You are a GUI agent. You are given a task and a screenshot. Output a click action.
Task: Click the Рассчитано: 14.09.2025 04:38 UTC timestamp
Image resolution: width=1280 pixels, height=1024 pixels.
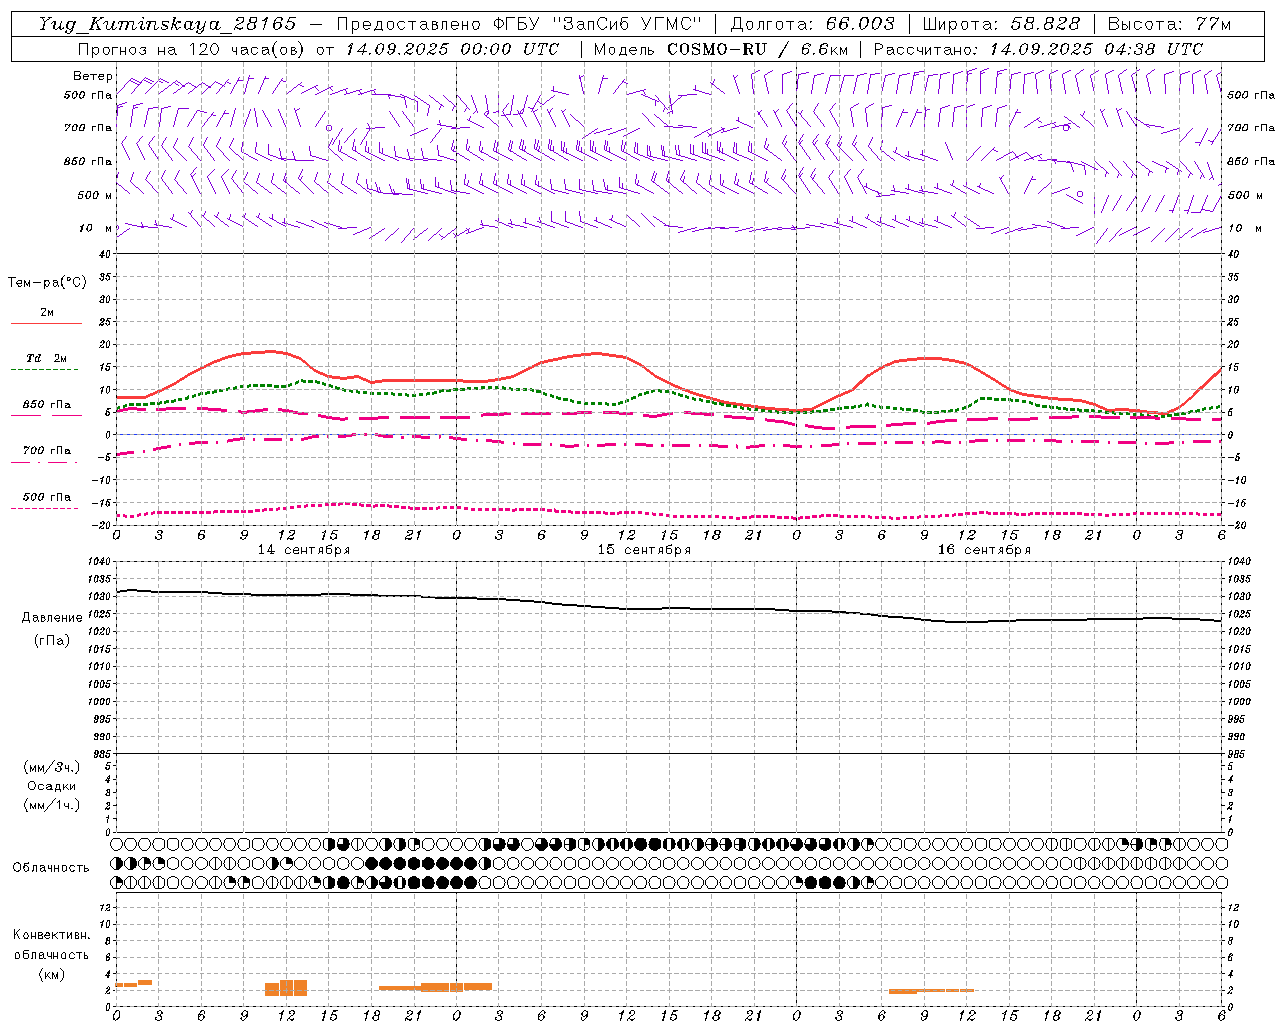(x=1038, y=49)
